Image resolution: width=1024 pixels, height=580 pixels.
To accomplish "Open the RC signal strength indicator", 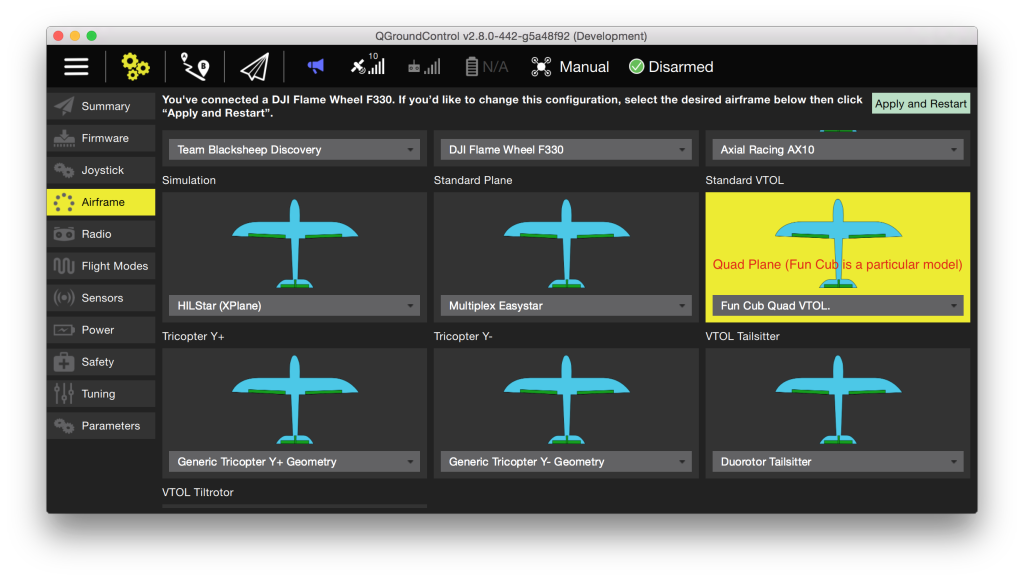I will click(x=424, y=66).
